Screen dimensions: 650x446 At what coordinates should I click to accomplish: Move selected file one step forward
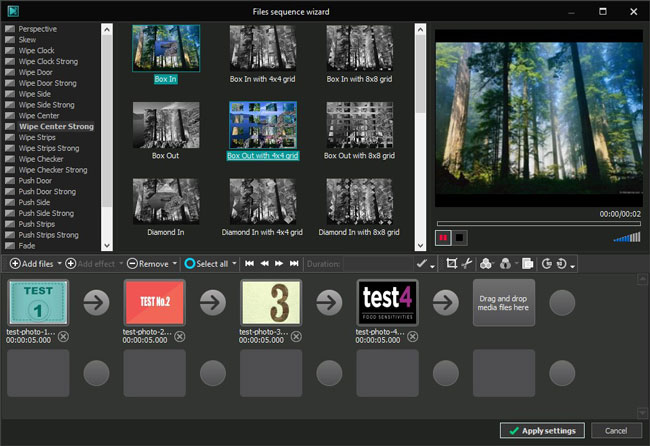click(x=279, y=264)
